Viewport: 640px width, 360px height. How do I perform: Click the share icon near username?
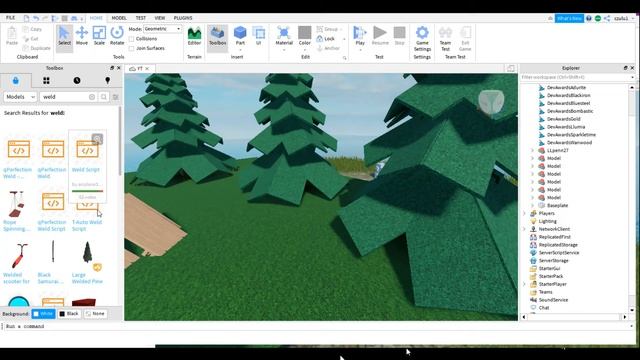[x=607, y=18]
